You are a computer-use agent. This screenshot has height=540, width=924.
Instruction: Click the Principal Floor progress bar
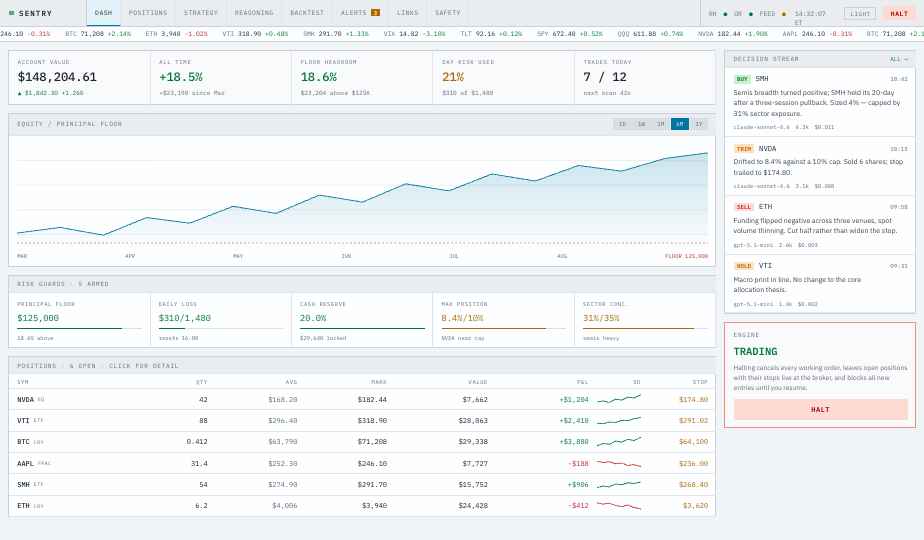(x=80, y=328)
